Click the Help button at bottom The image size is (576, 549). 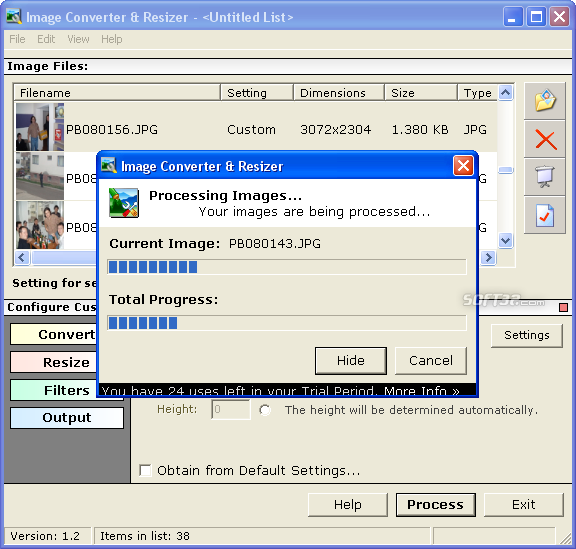(348, 505)
